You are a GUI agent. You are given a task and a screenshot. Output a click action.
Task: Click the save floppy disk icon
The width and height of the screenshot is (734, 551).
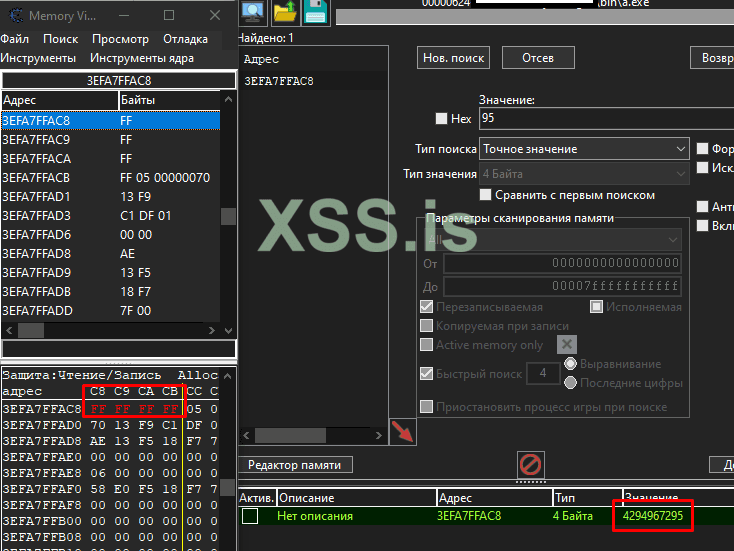315,12
